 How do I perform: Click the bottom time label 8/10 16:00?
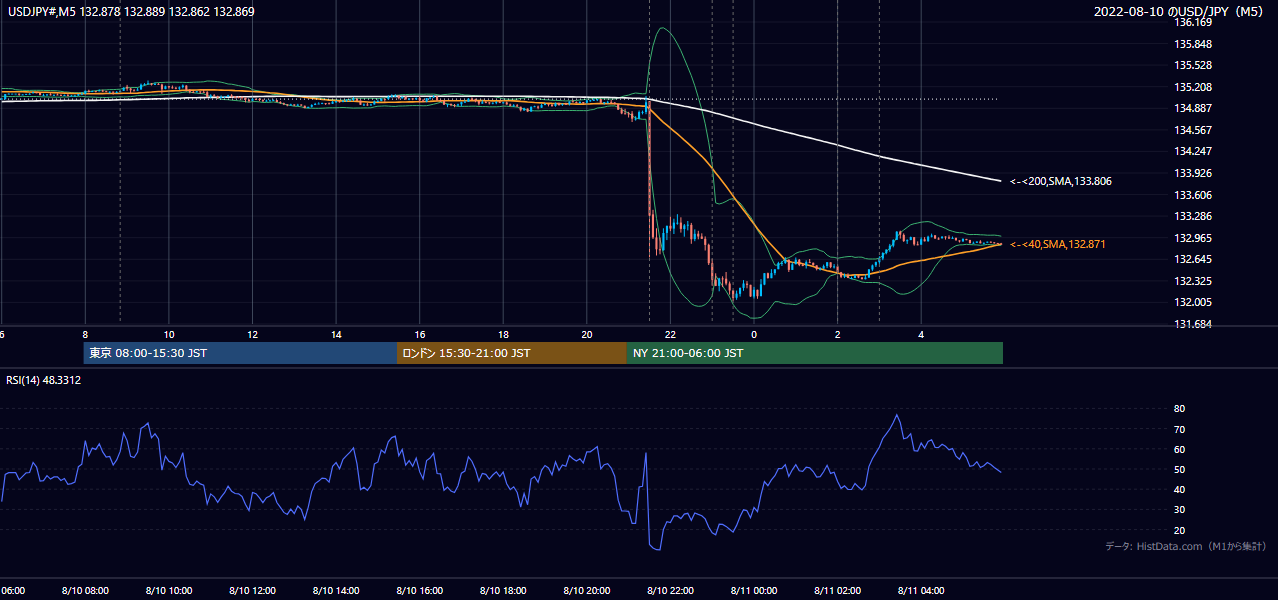point(419,591)
